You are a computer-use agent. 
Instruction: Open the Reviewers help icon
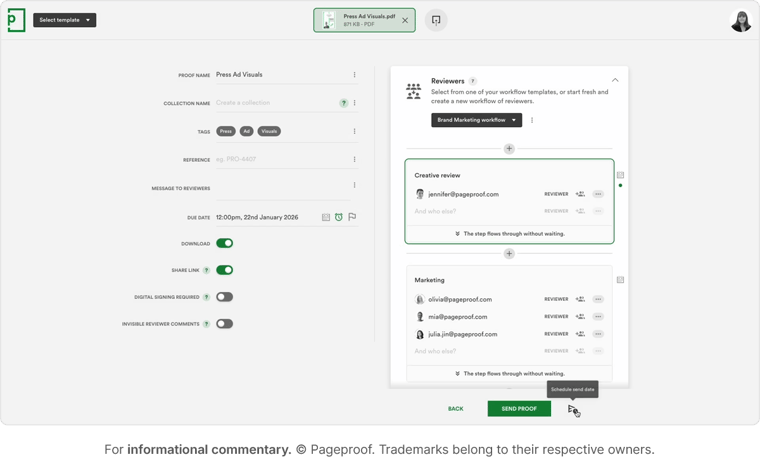tap(473, 81)
